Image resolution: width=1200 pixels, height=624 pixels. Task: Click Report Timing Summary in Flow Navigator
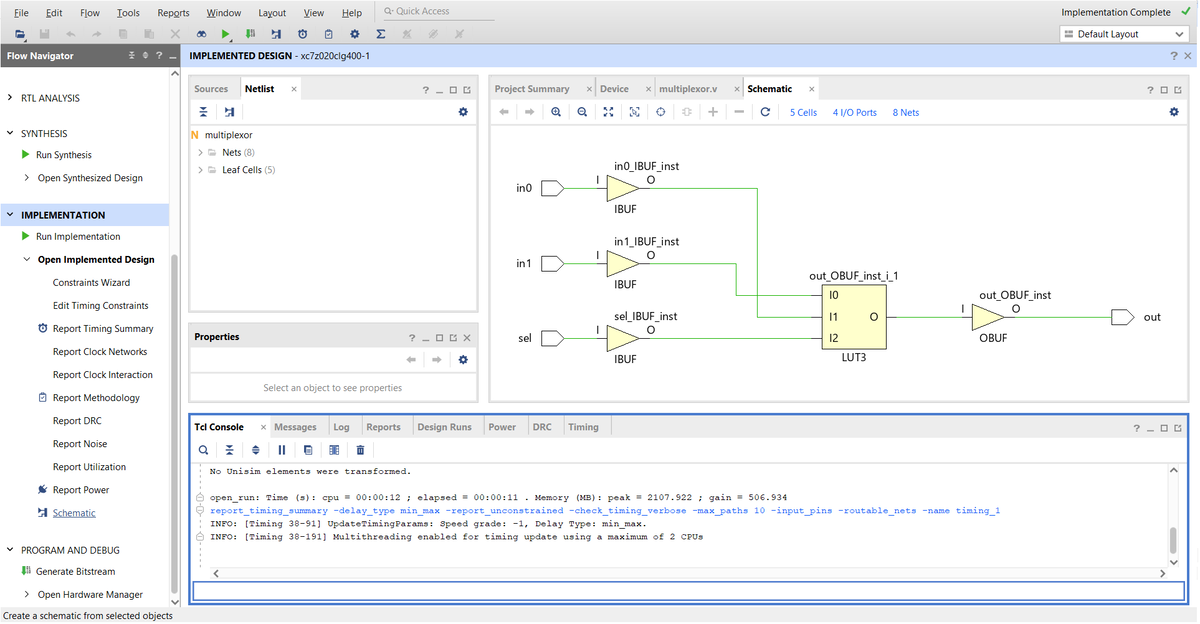[103, 329]
